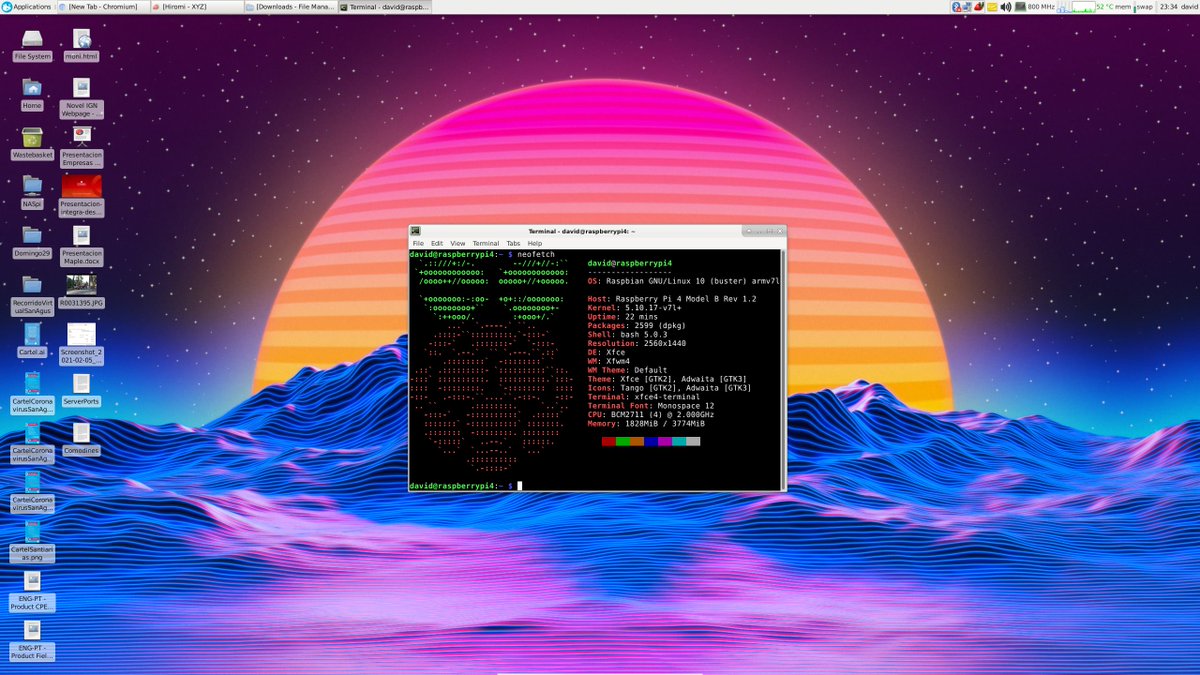Switch to Downloads - File Manager taskbar button
Screen dimensions: 1200x675
(x=291, y=6)
